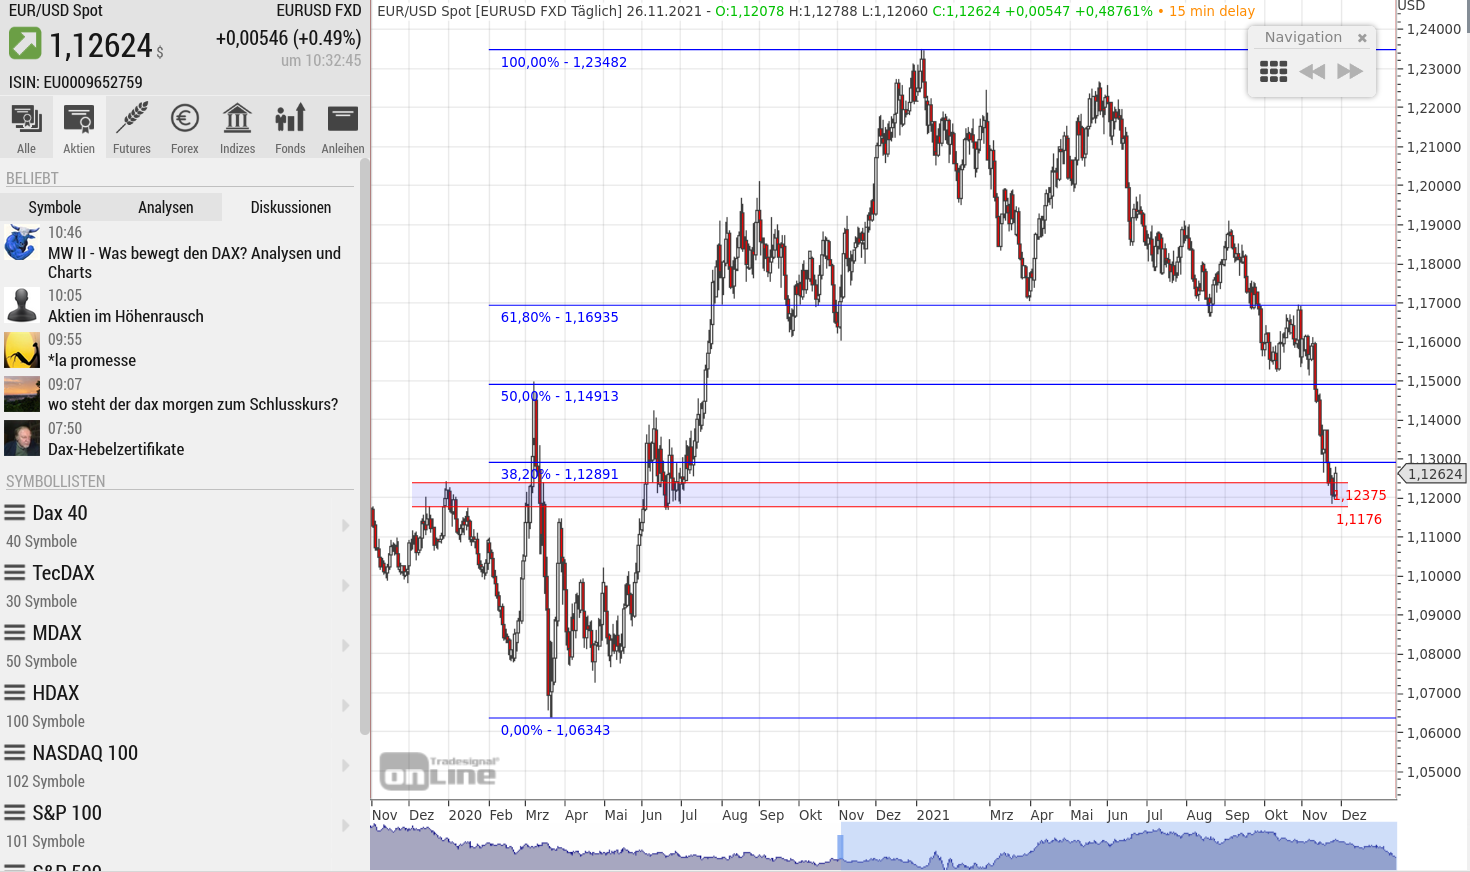Expand MDAX list with arrow
Image resolution: width=1470 pixels, height=872 pixels.
click(x=345, y=646)
